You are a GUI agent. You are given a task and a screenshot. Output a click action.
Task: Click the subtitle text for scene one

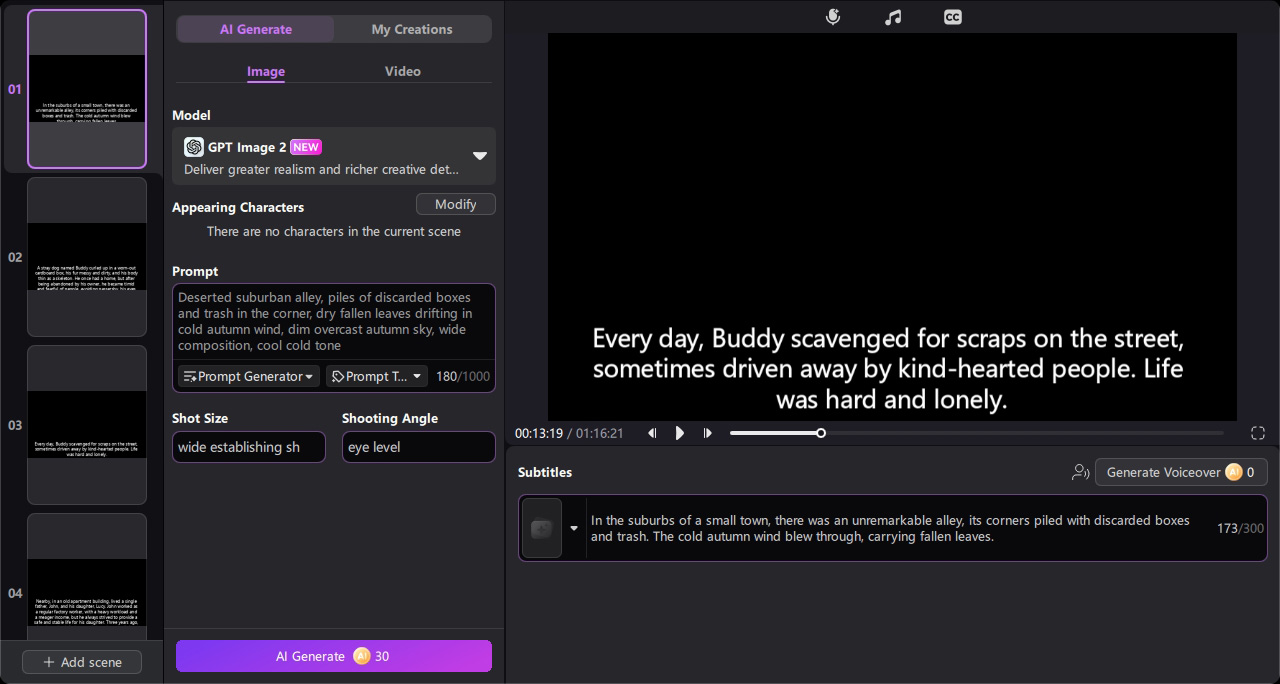[890, 528]
